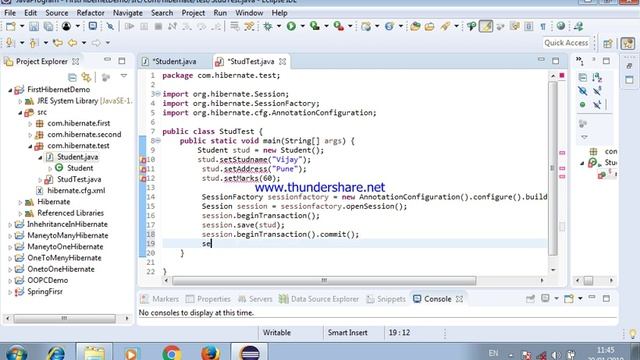
Task: Click the Open Type icon
Action: click(x=416, y=27)
